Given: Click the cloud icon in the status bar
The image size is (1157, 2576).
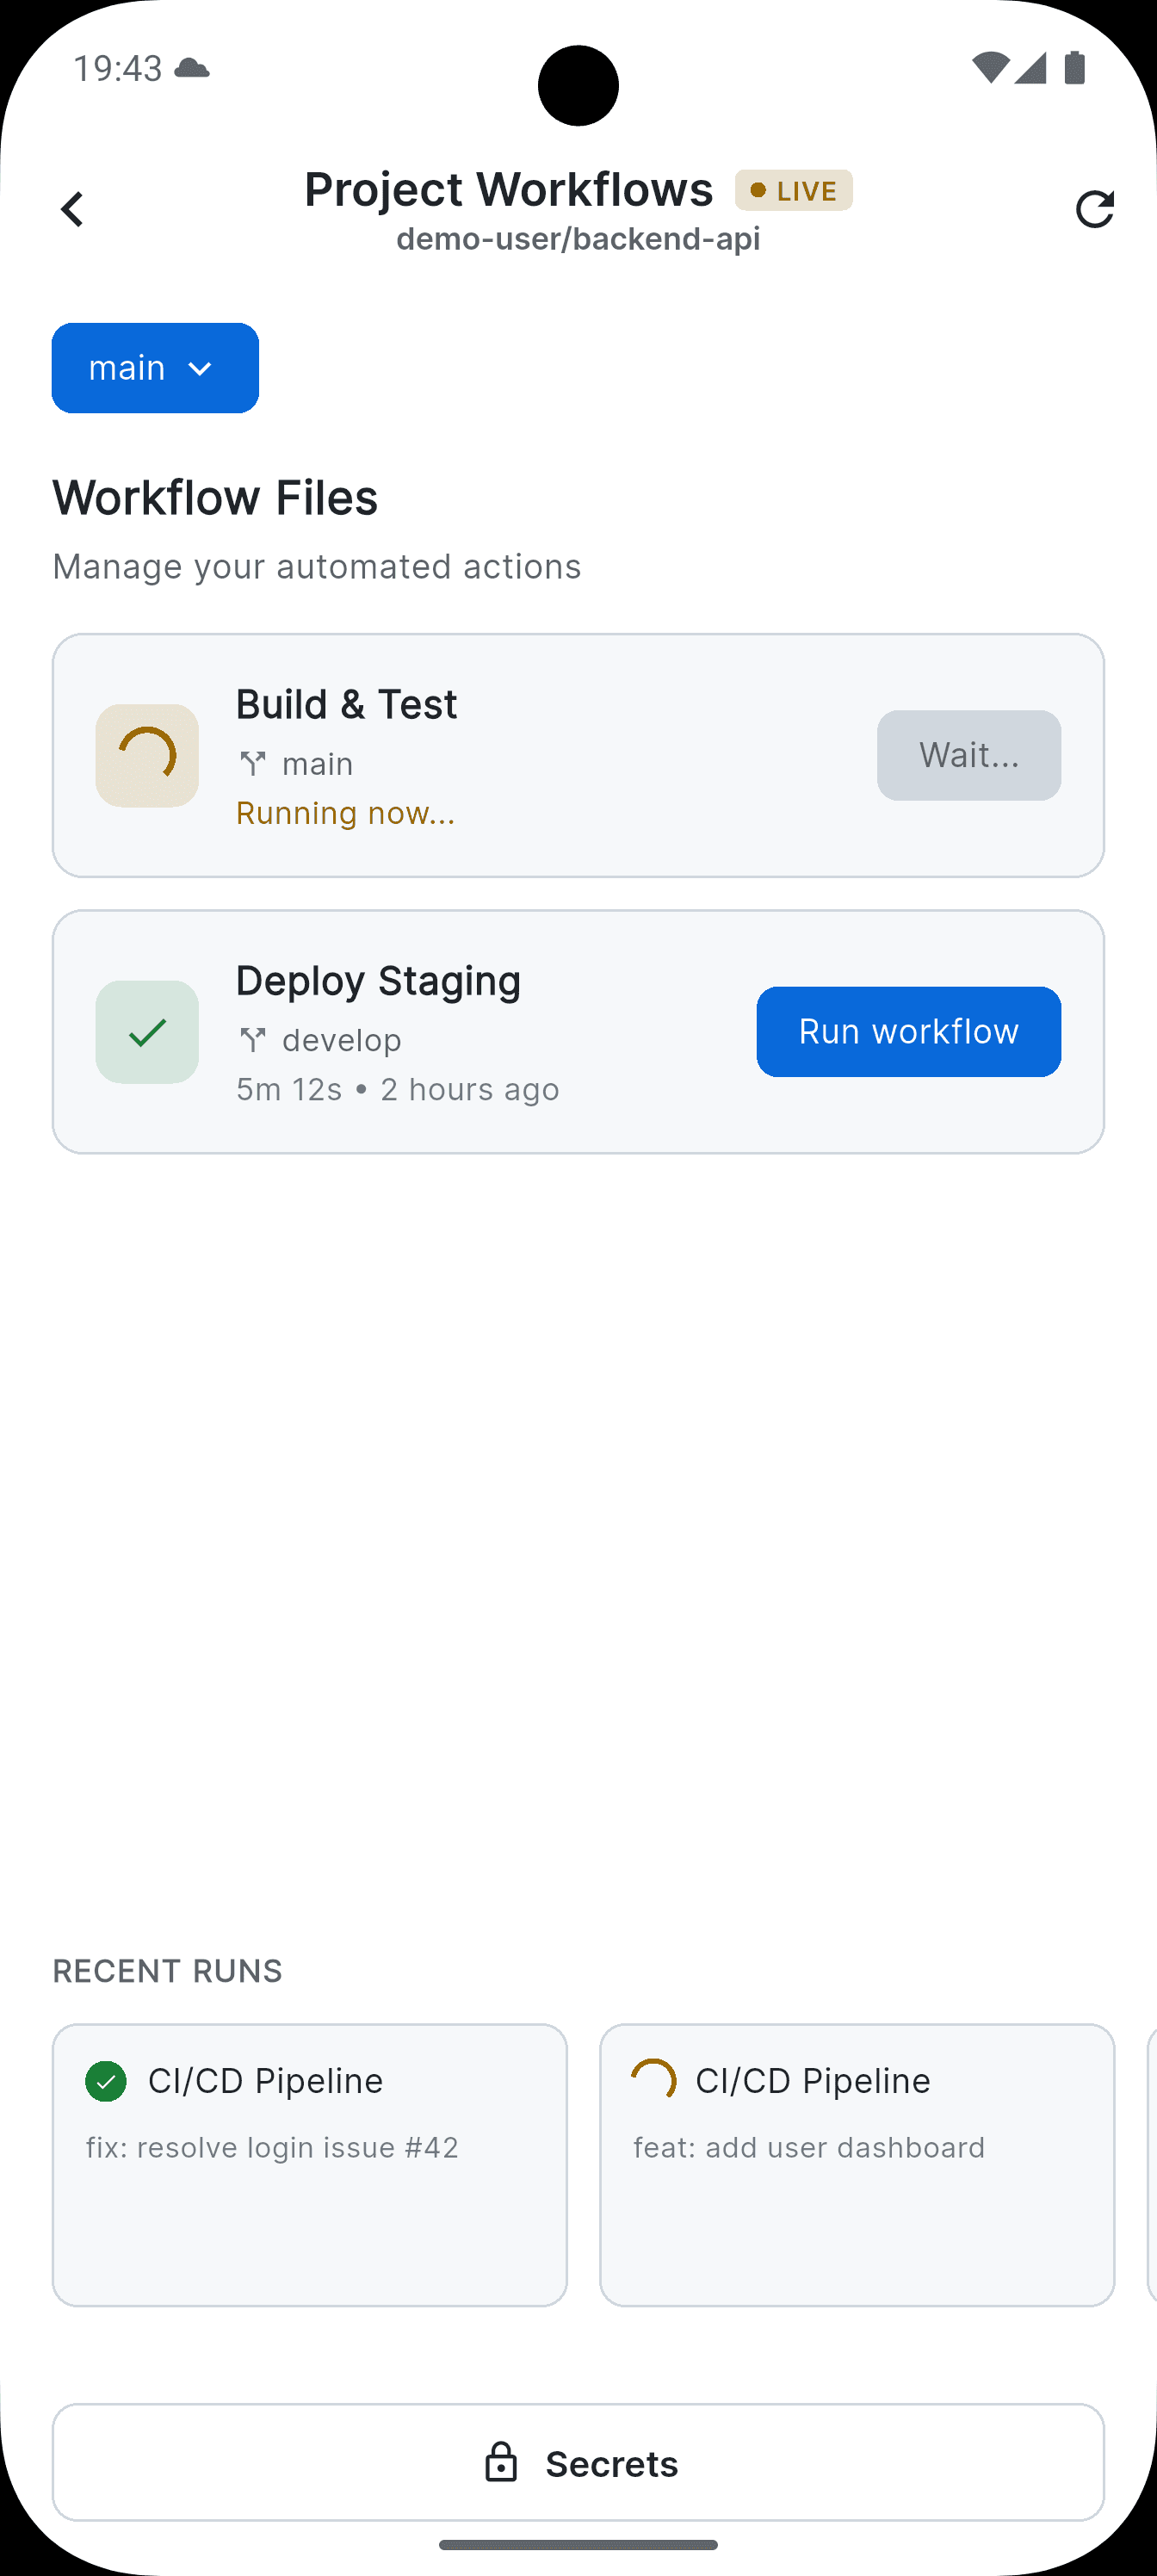Looking at the screenshot, I should pos(192,69).
